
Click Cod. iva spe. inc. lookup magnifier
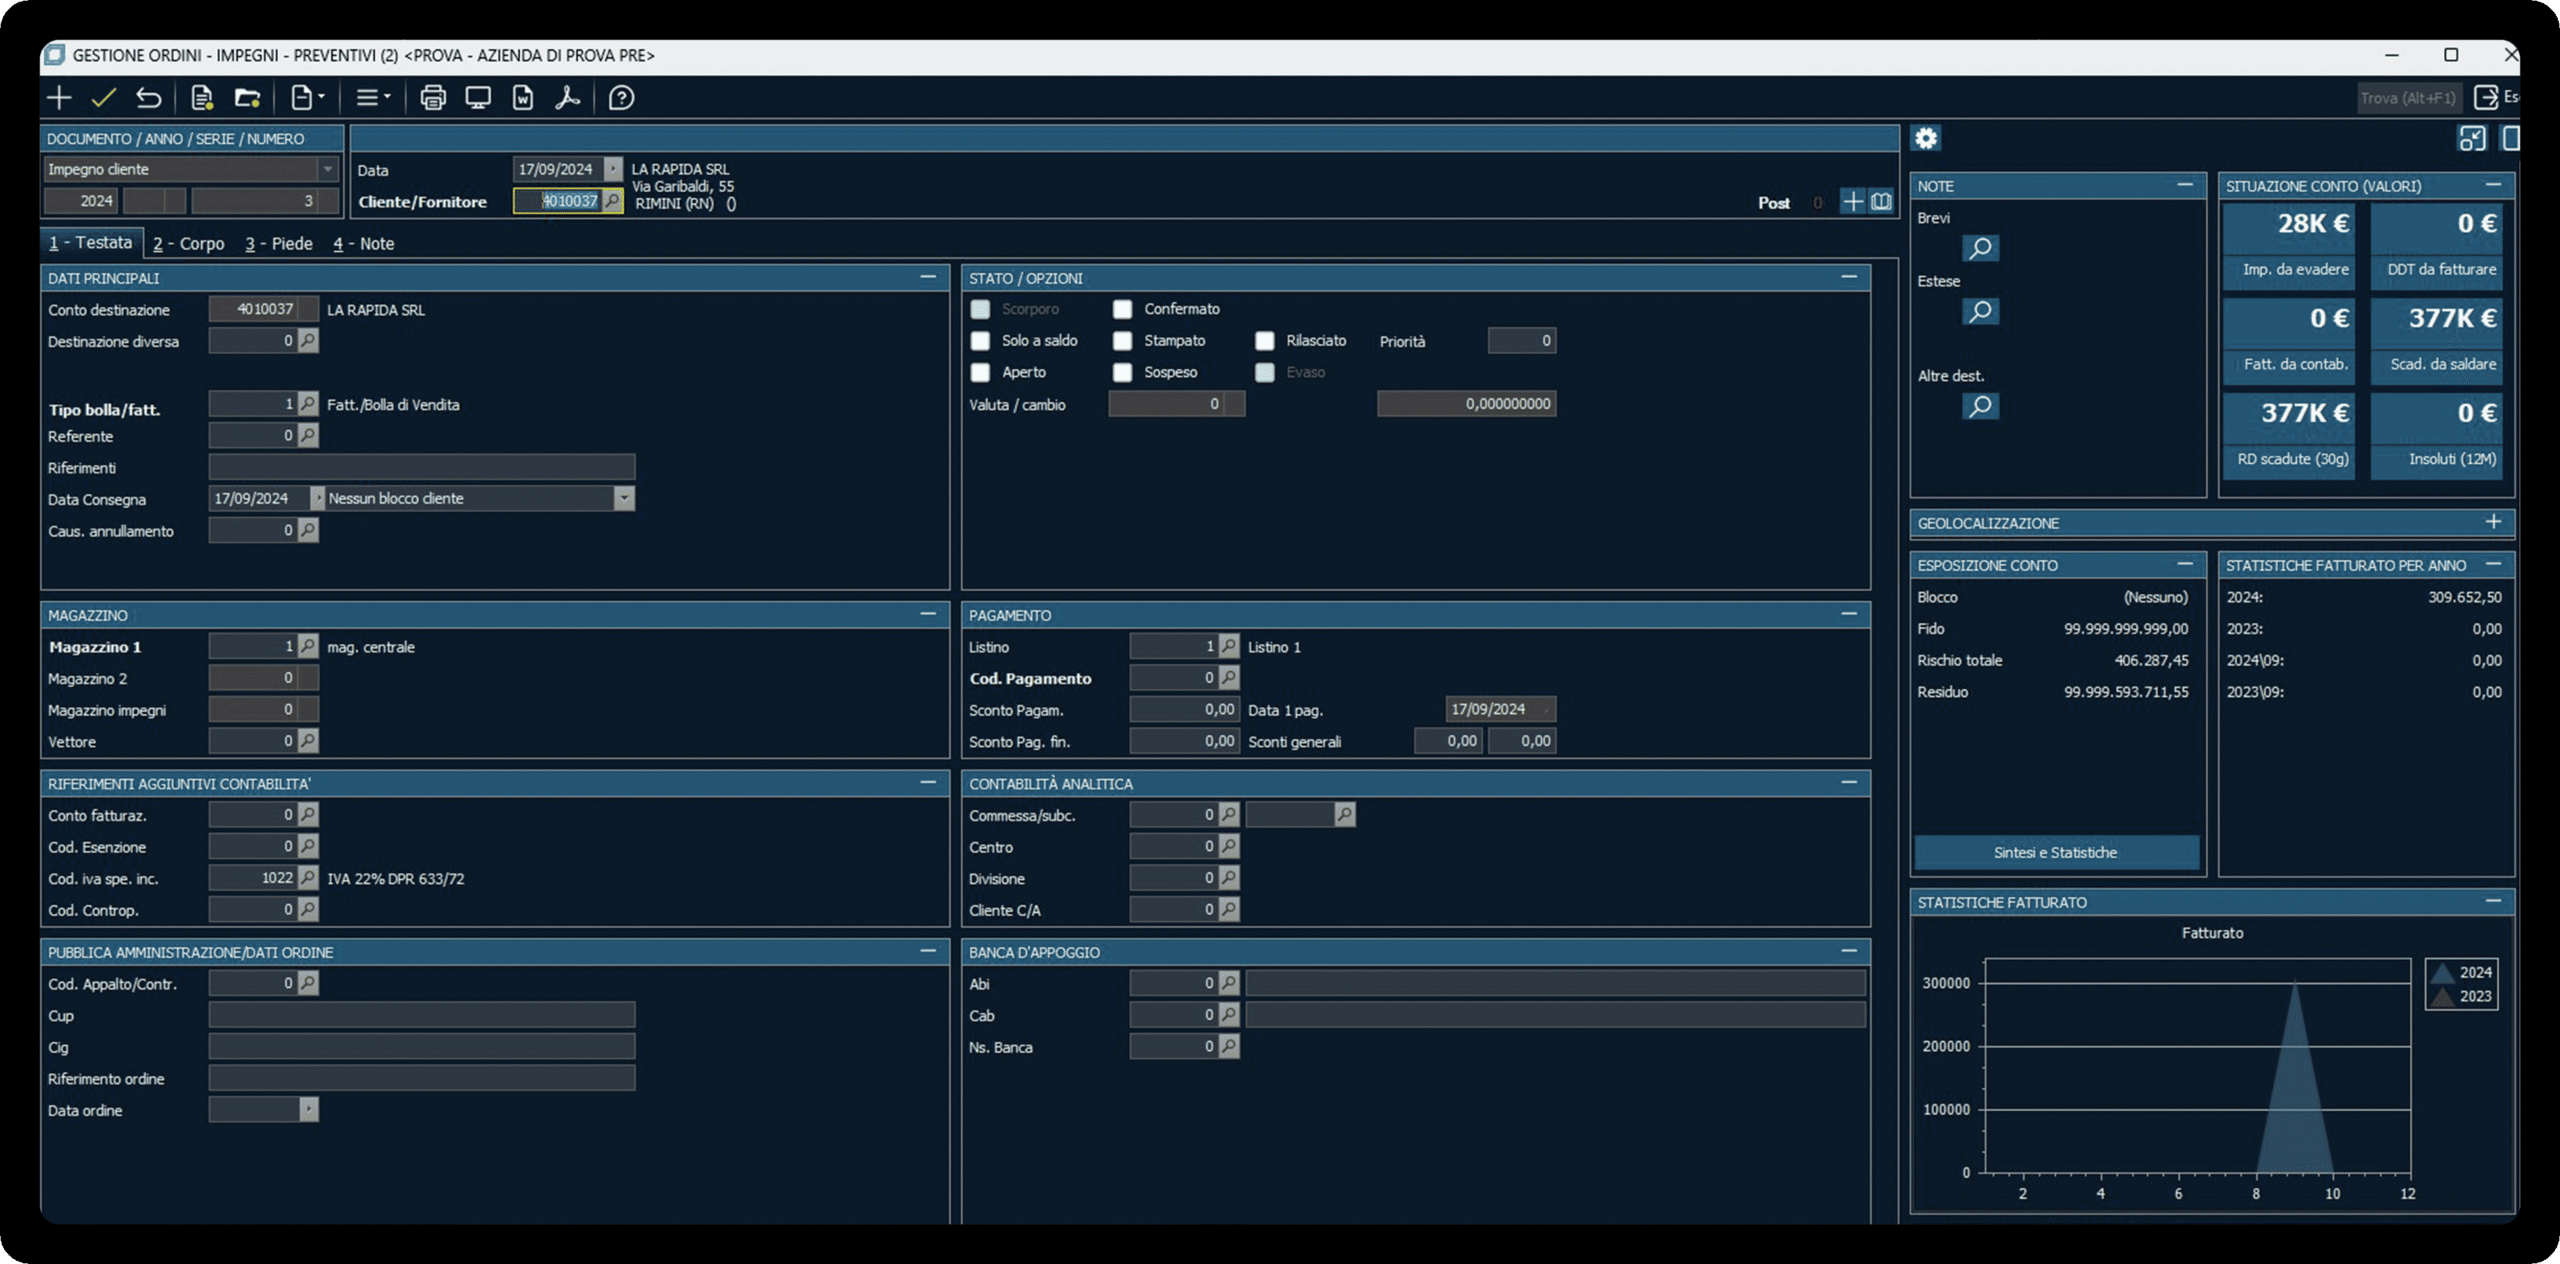[x=308, y=877]
